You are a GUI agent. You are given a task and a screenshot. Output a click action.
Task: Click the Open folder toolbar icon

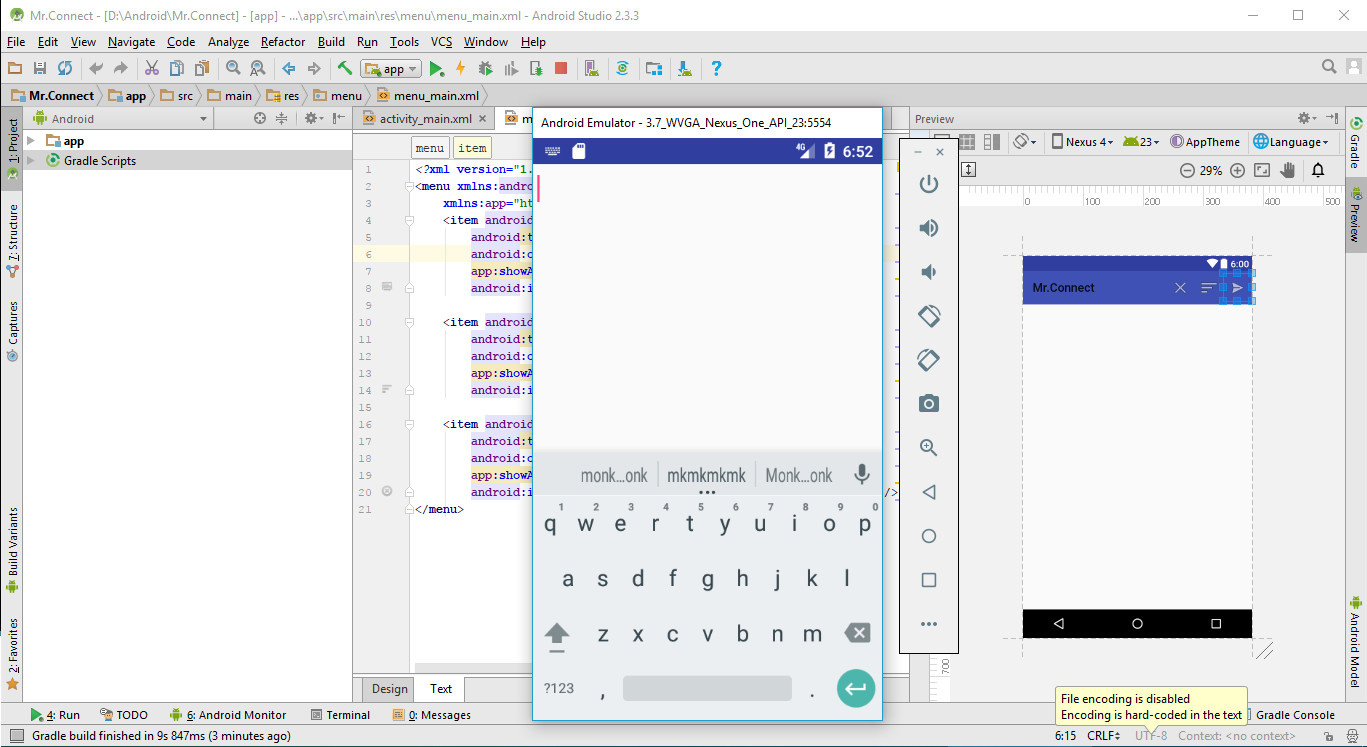(x=14, y=68)
